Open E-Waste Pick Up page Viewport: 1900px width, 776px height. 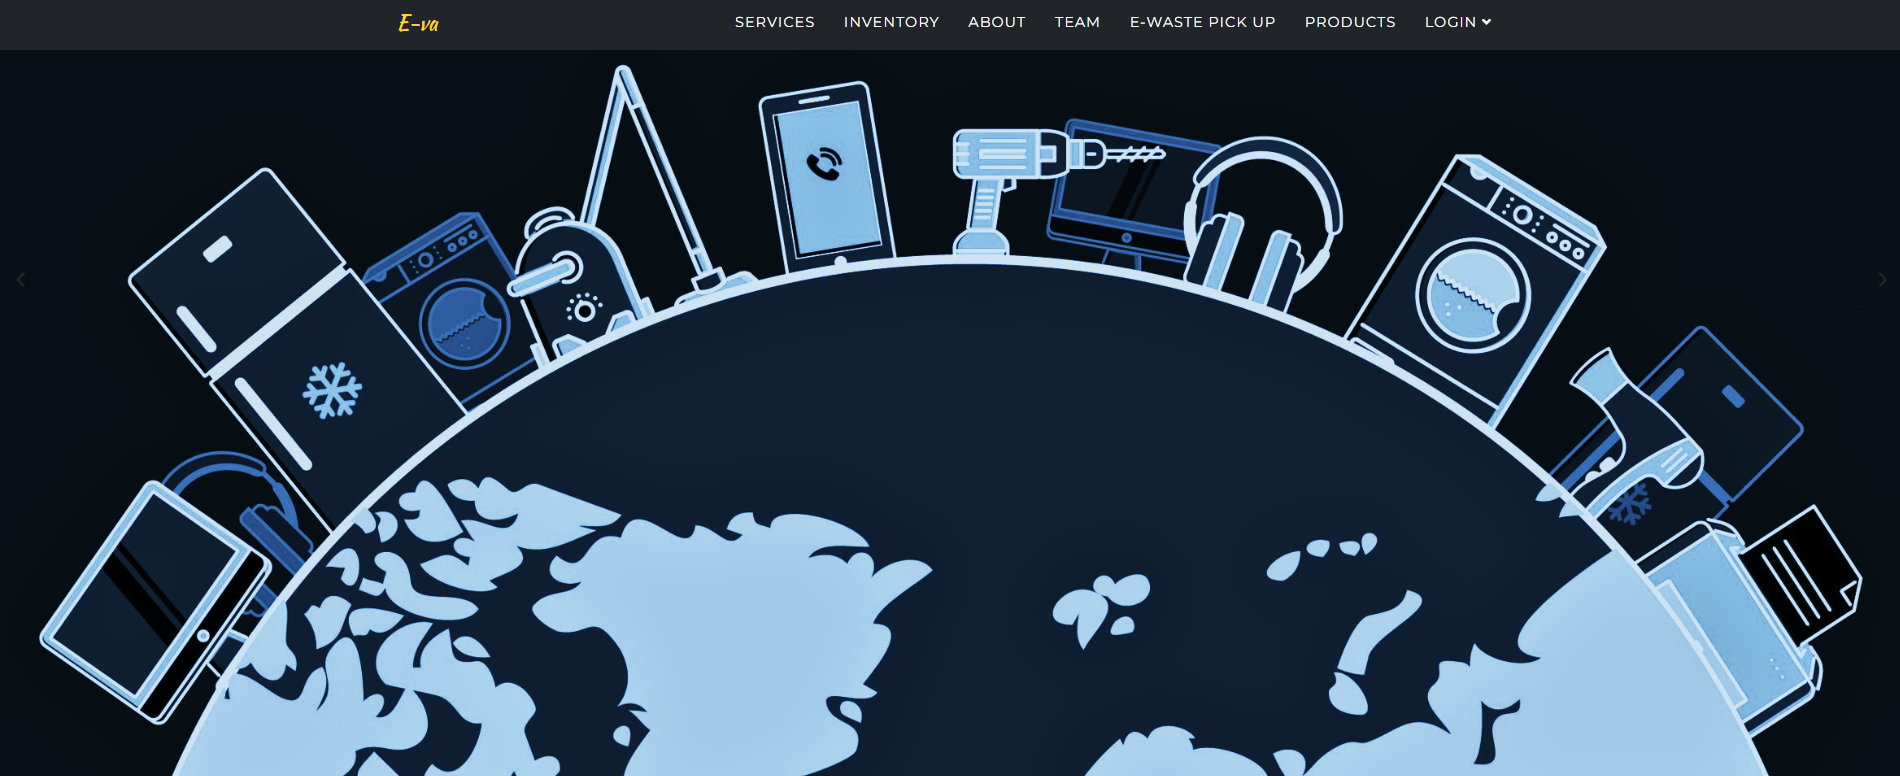pyautogui.click(x=1203, y=22)
